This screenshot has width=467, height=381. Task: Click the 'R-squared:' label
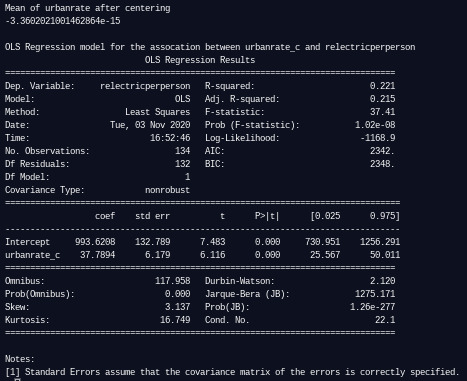pos(230,86)
